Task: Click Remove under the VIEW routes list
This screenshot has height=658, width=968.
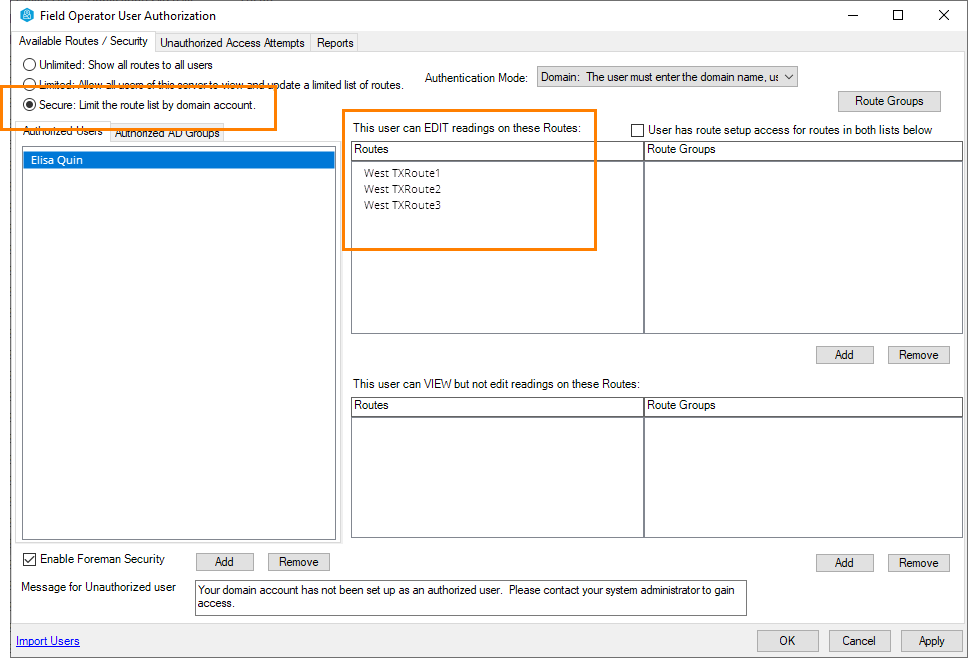Action: pos(917,563)
